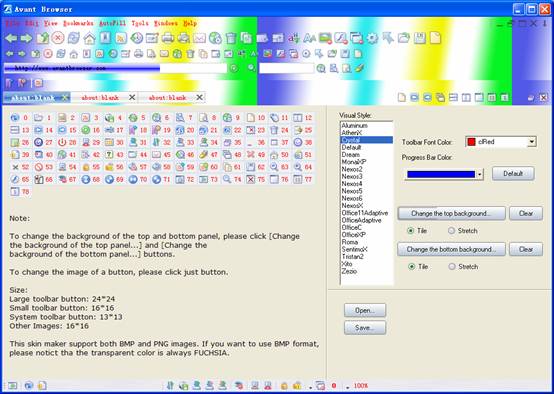Click the large RSS feeds icon

coord(121,38)
